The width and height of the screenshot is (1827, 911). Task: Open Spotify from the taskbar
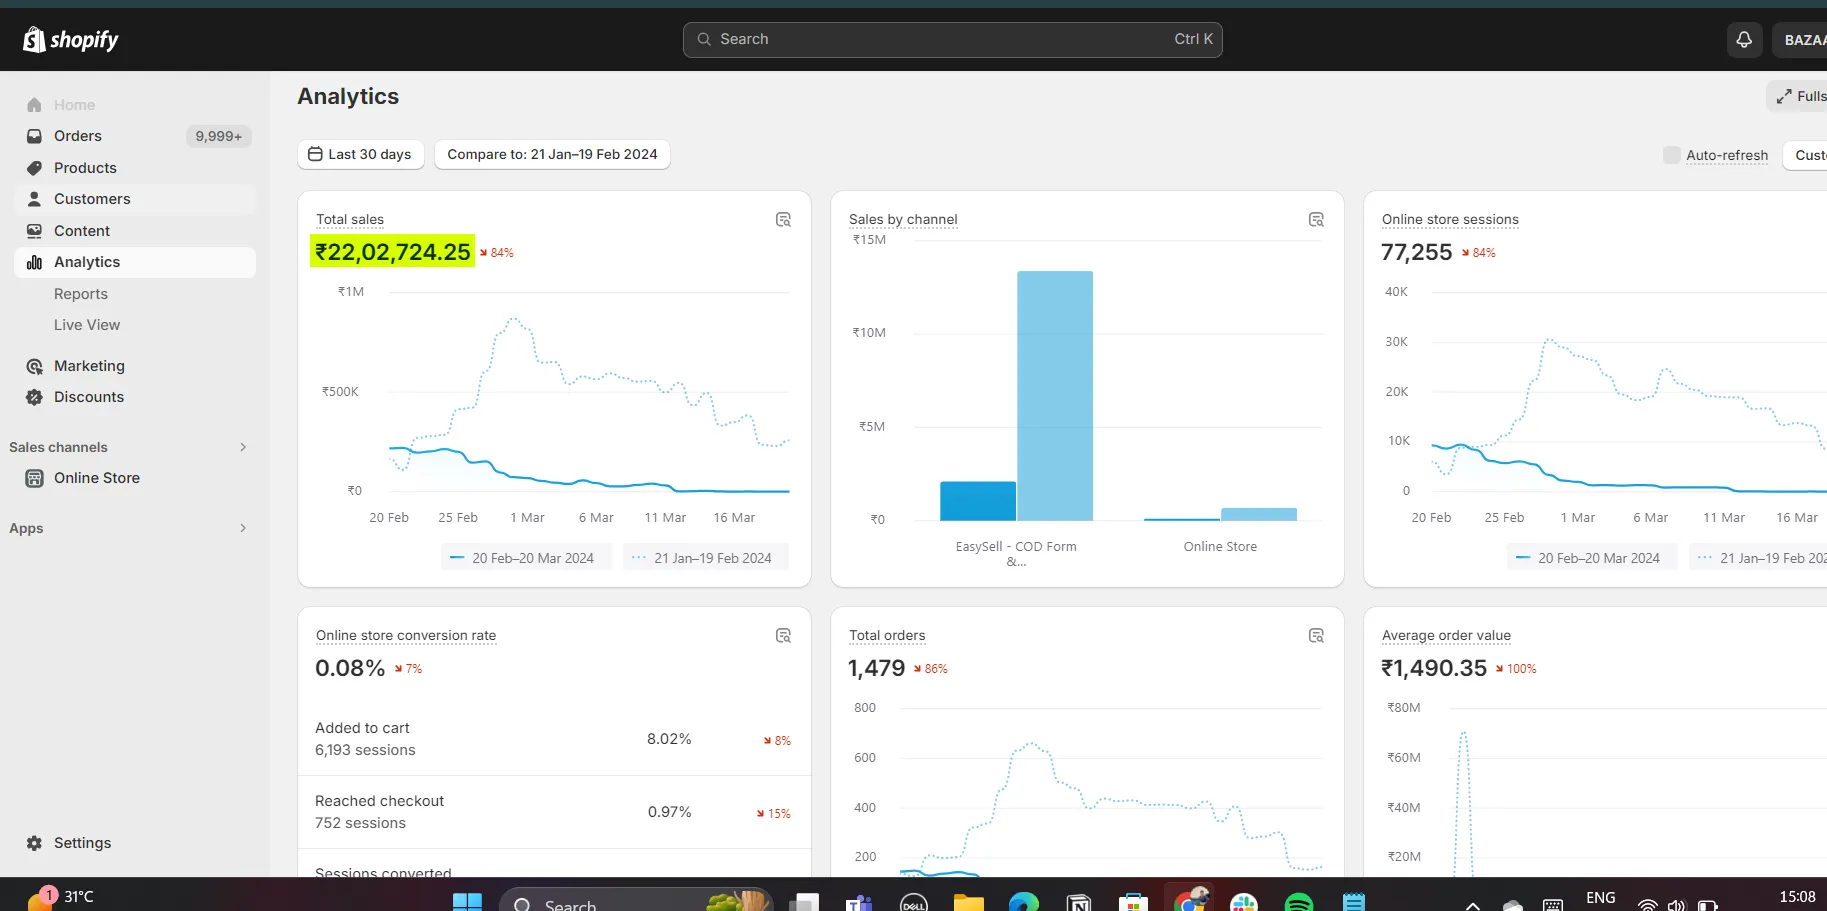pos(1298,902)
